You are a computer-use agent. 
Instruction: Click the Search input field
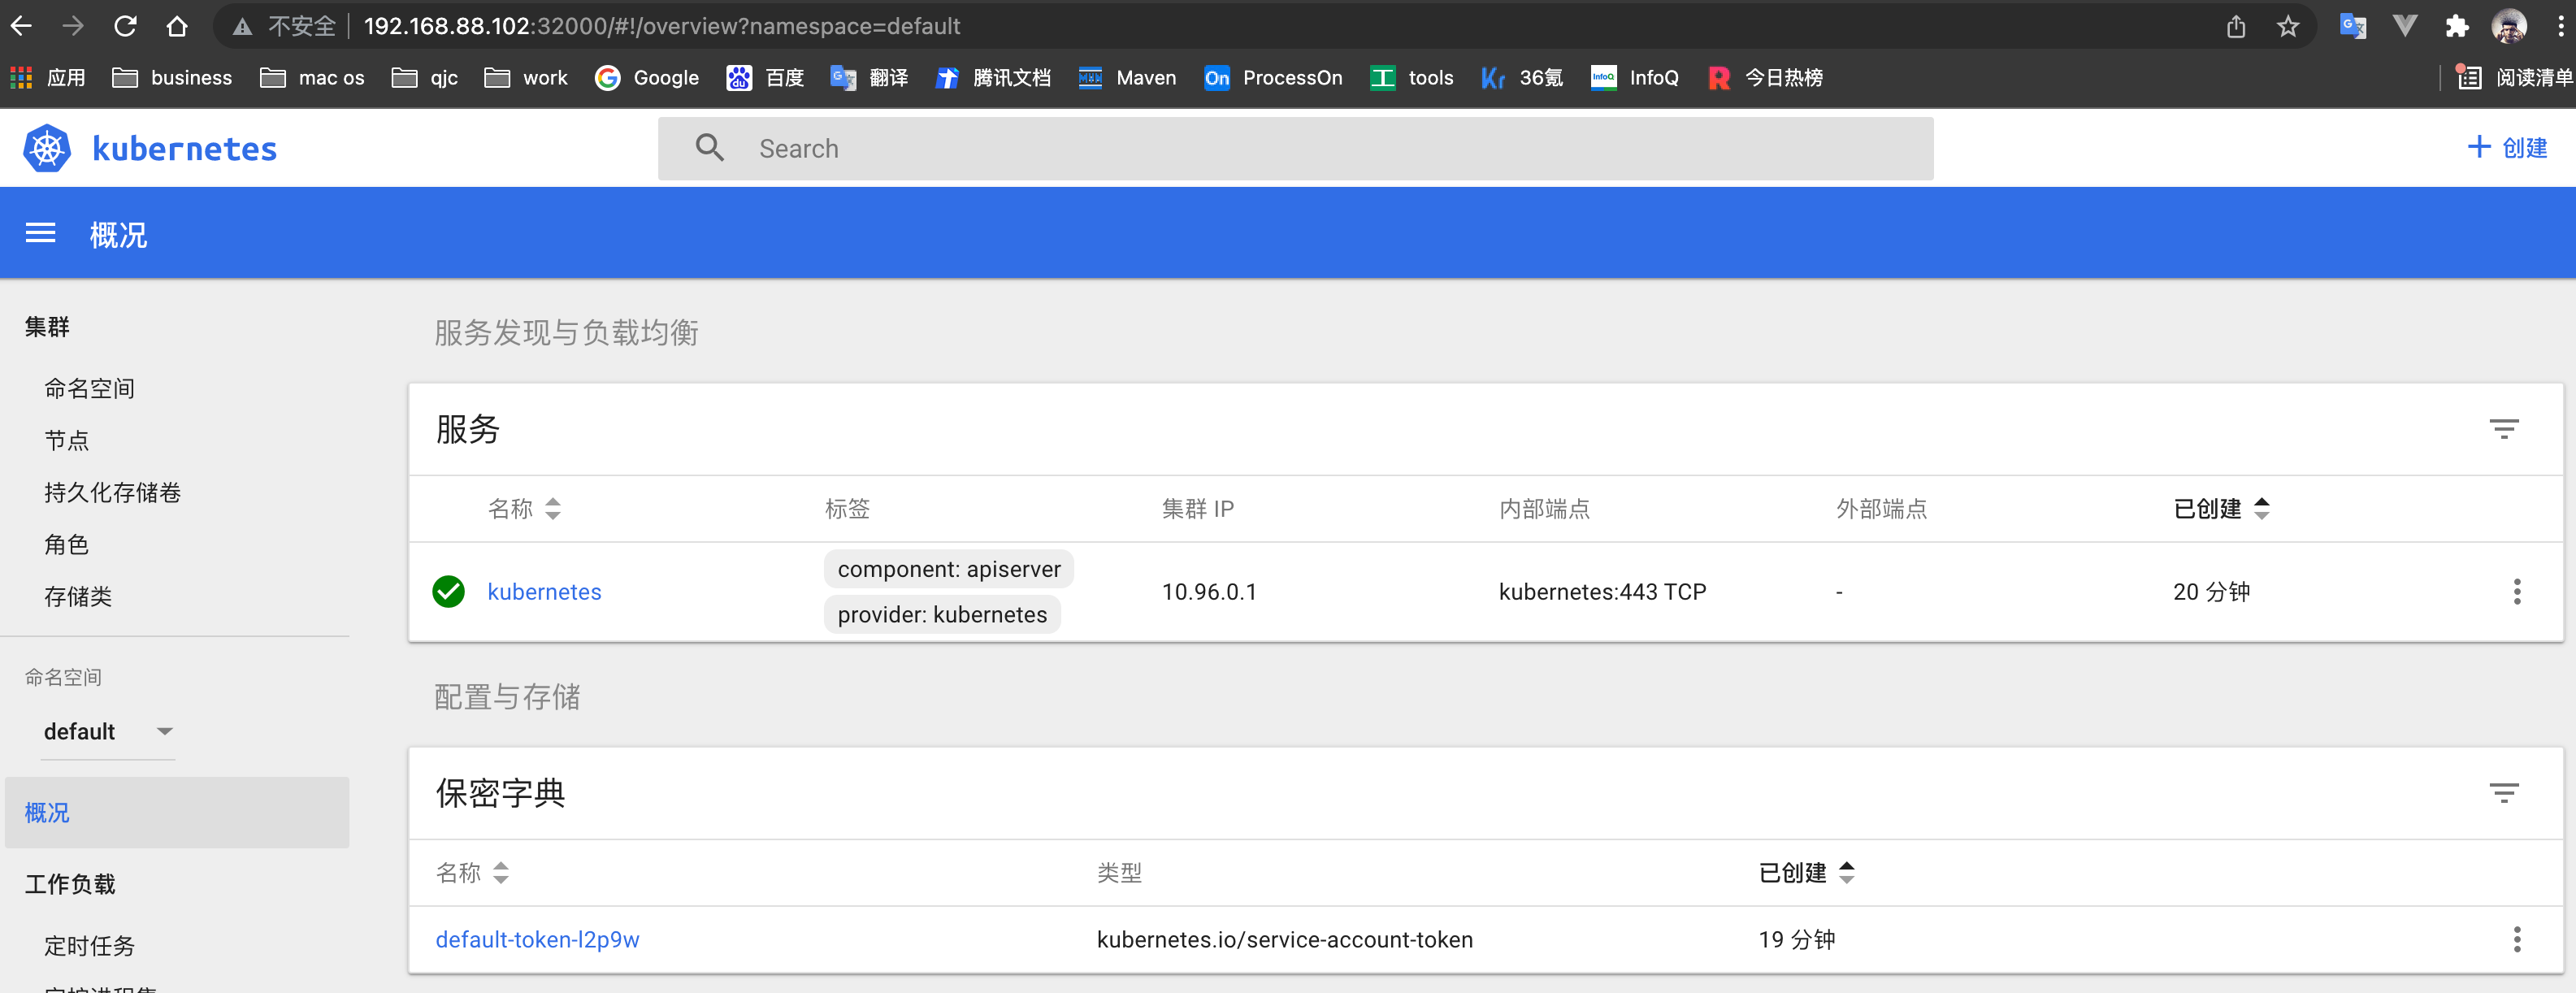click(x=1295, y=148)
